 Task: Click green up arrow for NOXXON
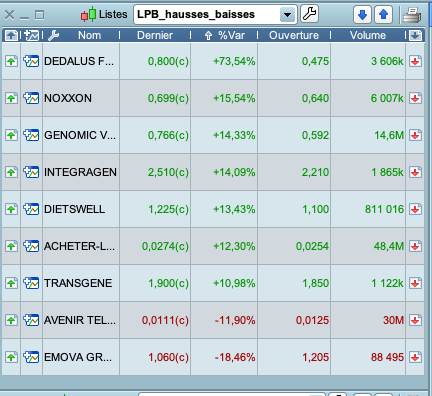point(11,98)
